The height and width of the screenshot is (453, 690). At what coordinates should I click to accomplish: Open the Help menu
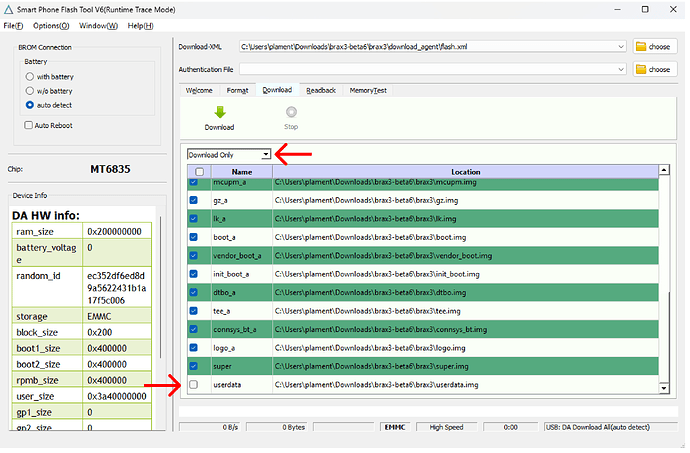pyautogui.click(x=140, y=26)
